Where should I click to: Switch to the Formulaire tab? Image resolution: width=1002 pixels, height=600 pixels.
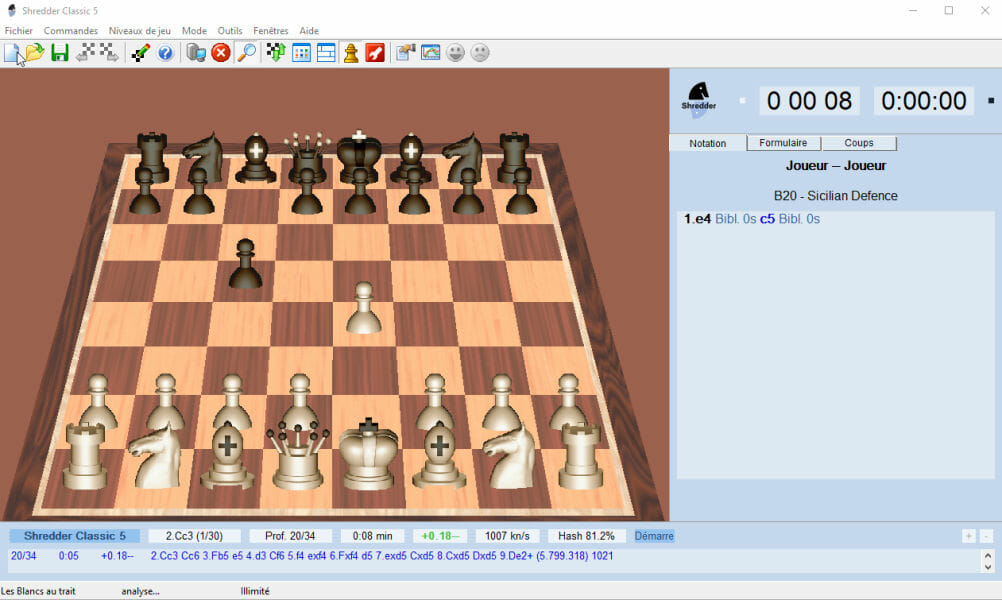pyautogui.click(x=783, y=143)
